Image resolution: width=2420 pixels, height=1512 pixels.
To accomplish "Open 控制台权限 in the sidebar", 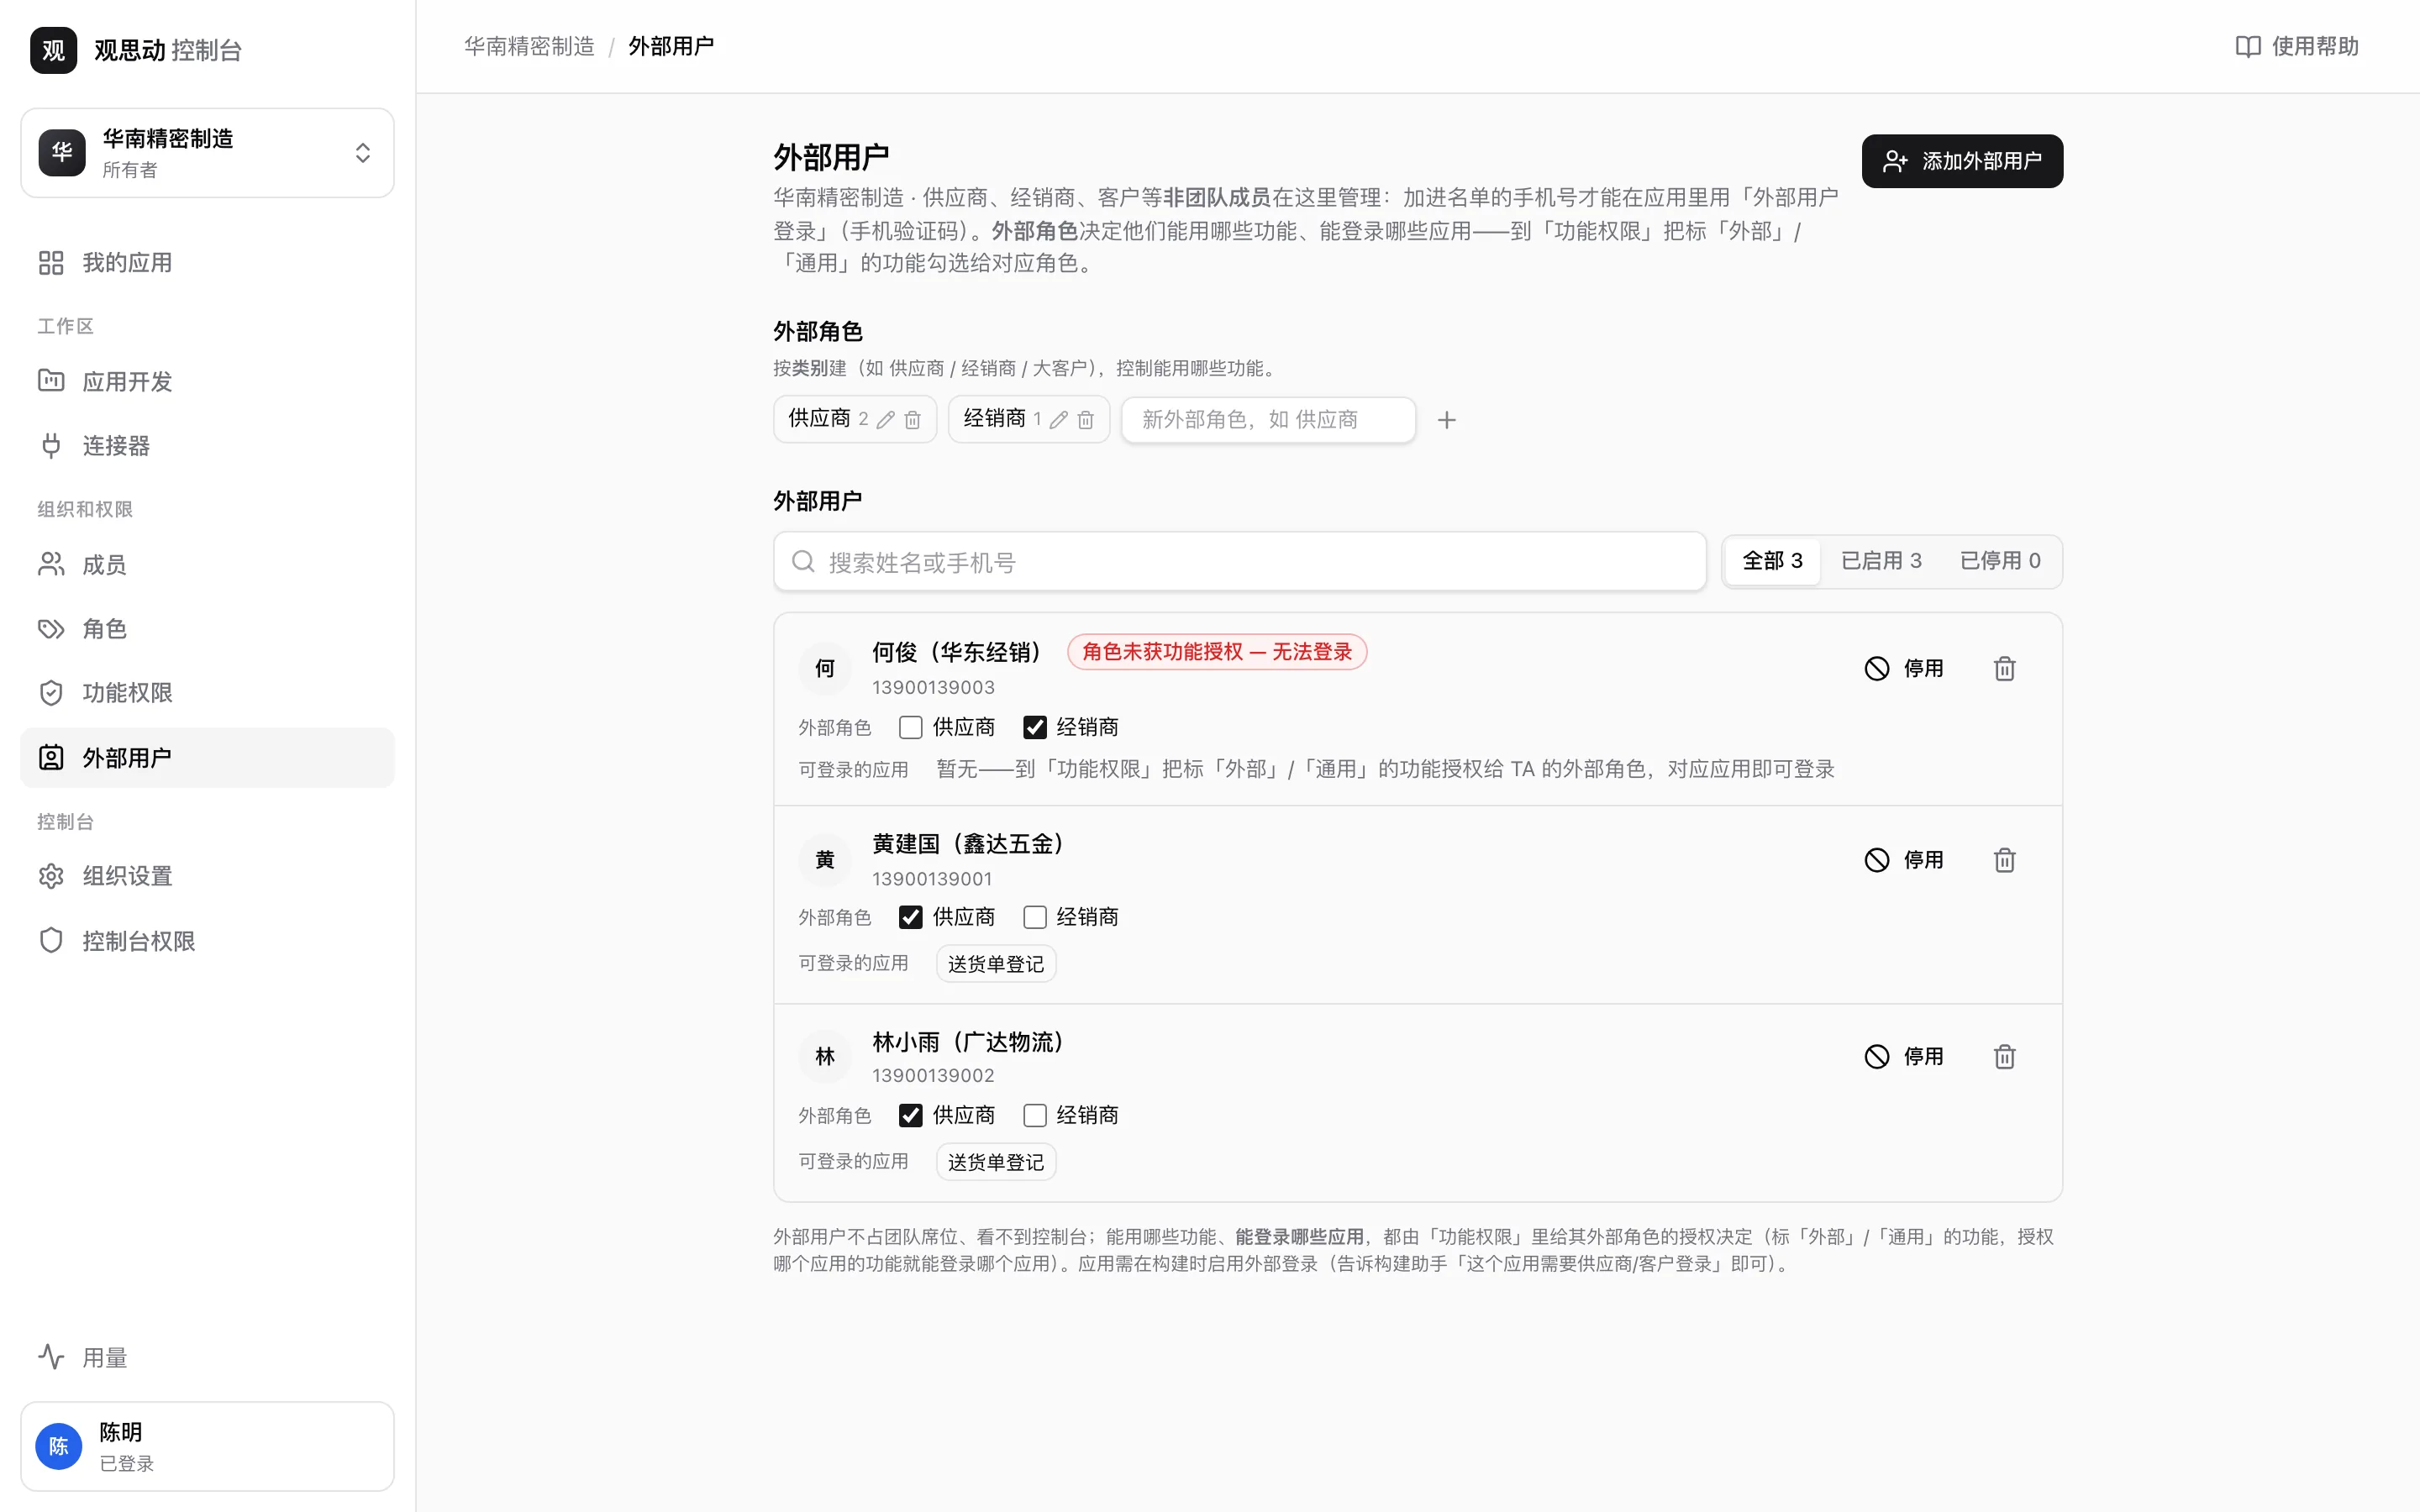I will coord(207,941).
